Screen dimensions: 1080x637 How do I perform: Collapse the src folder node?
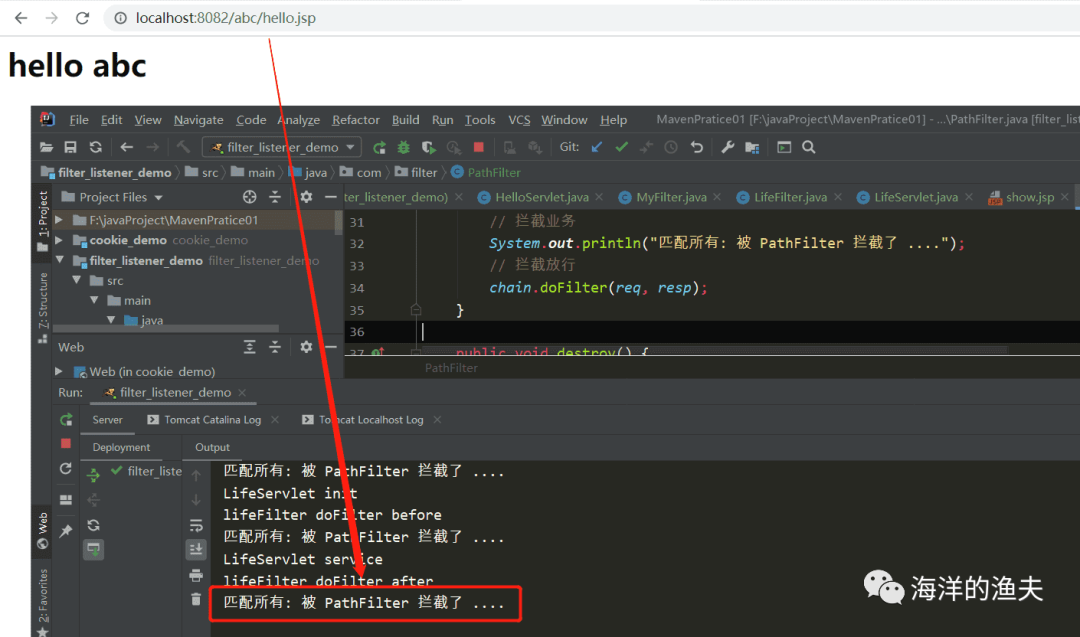76,280
